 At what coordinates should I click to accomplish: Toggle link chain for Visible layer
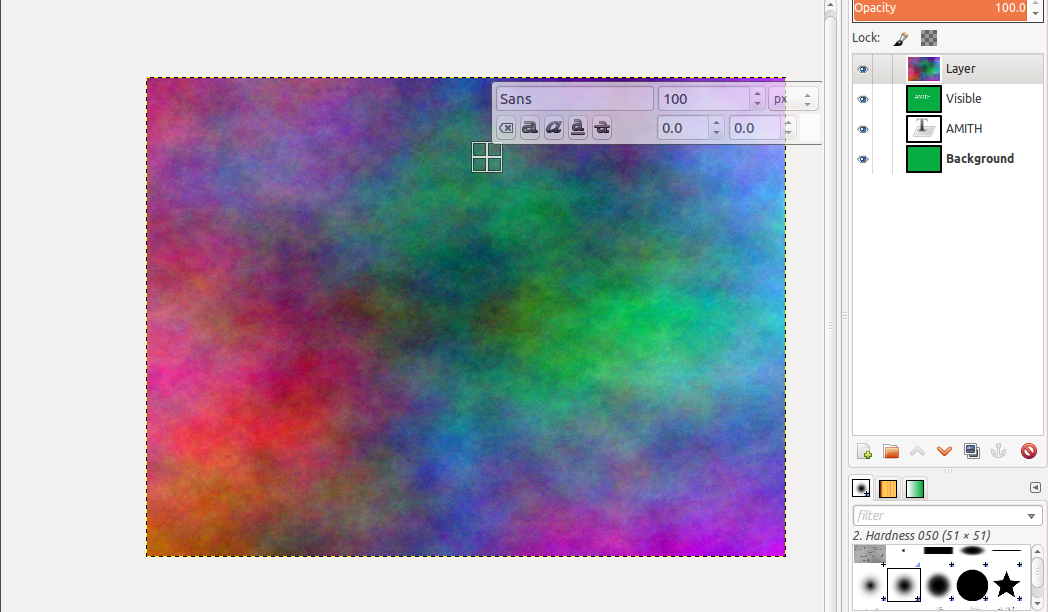(883, 99)
